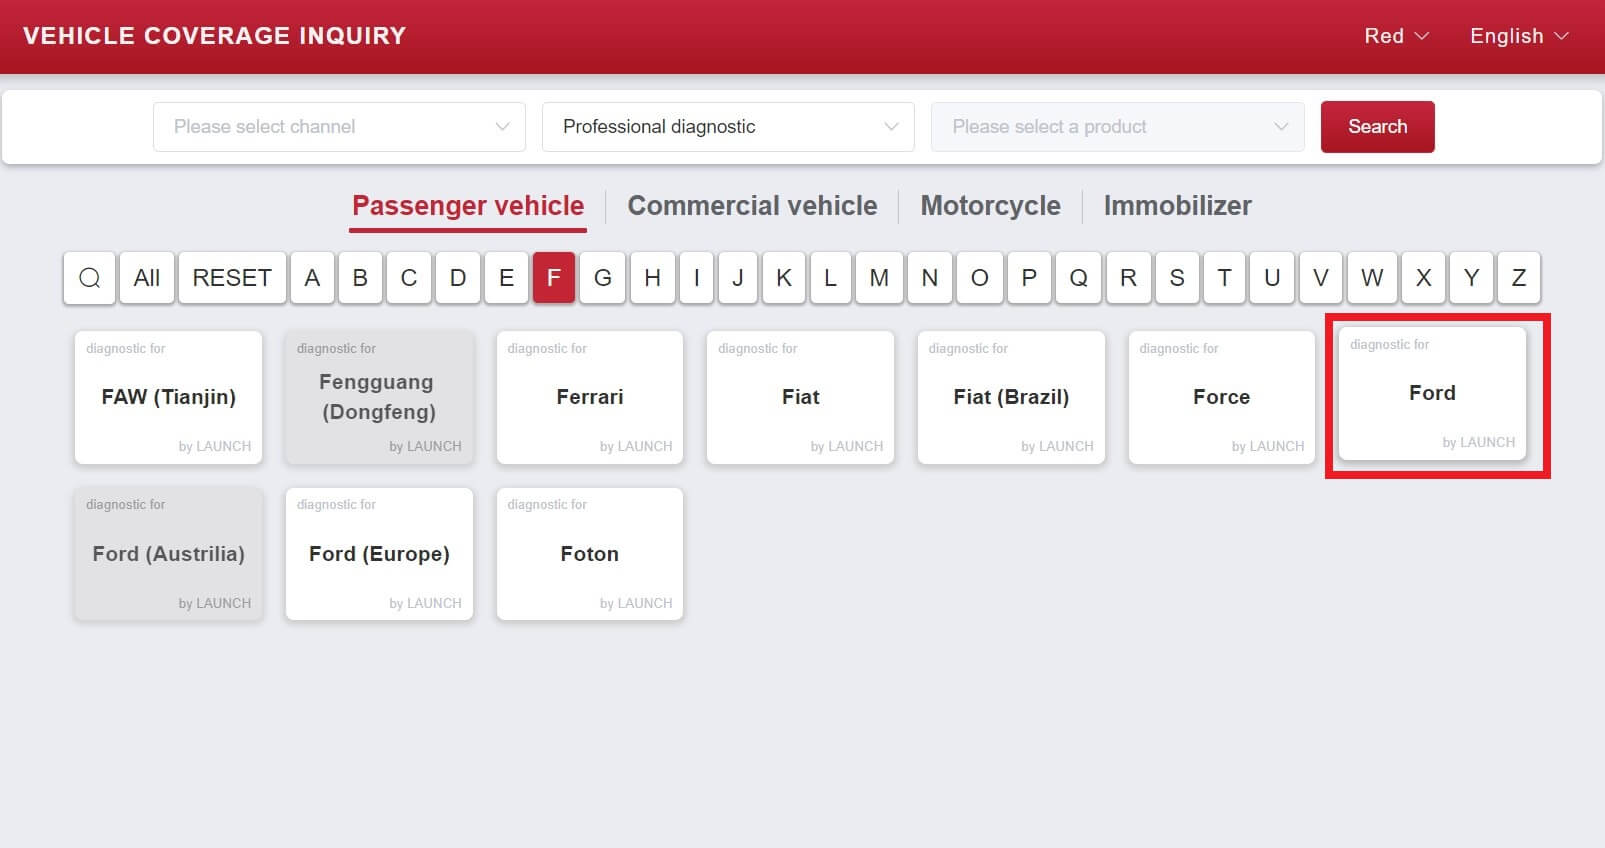Open the Fiat (Brazil) diagnostic card
The width and height of the screenshot is (1605, 848).
[x=1011, y=398]
